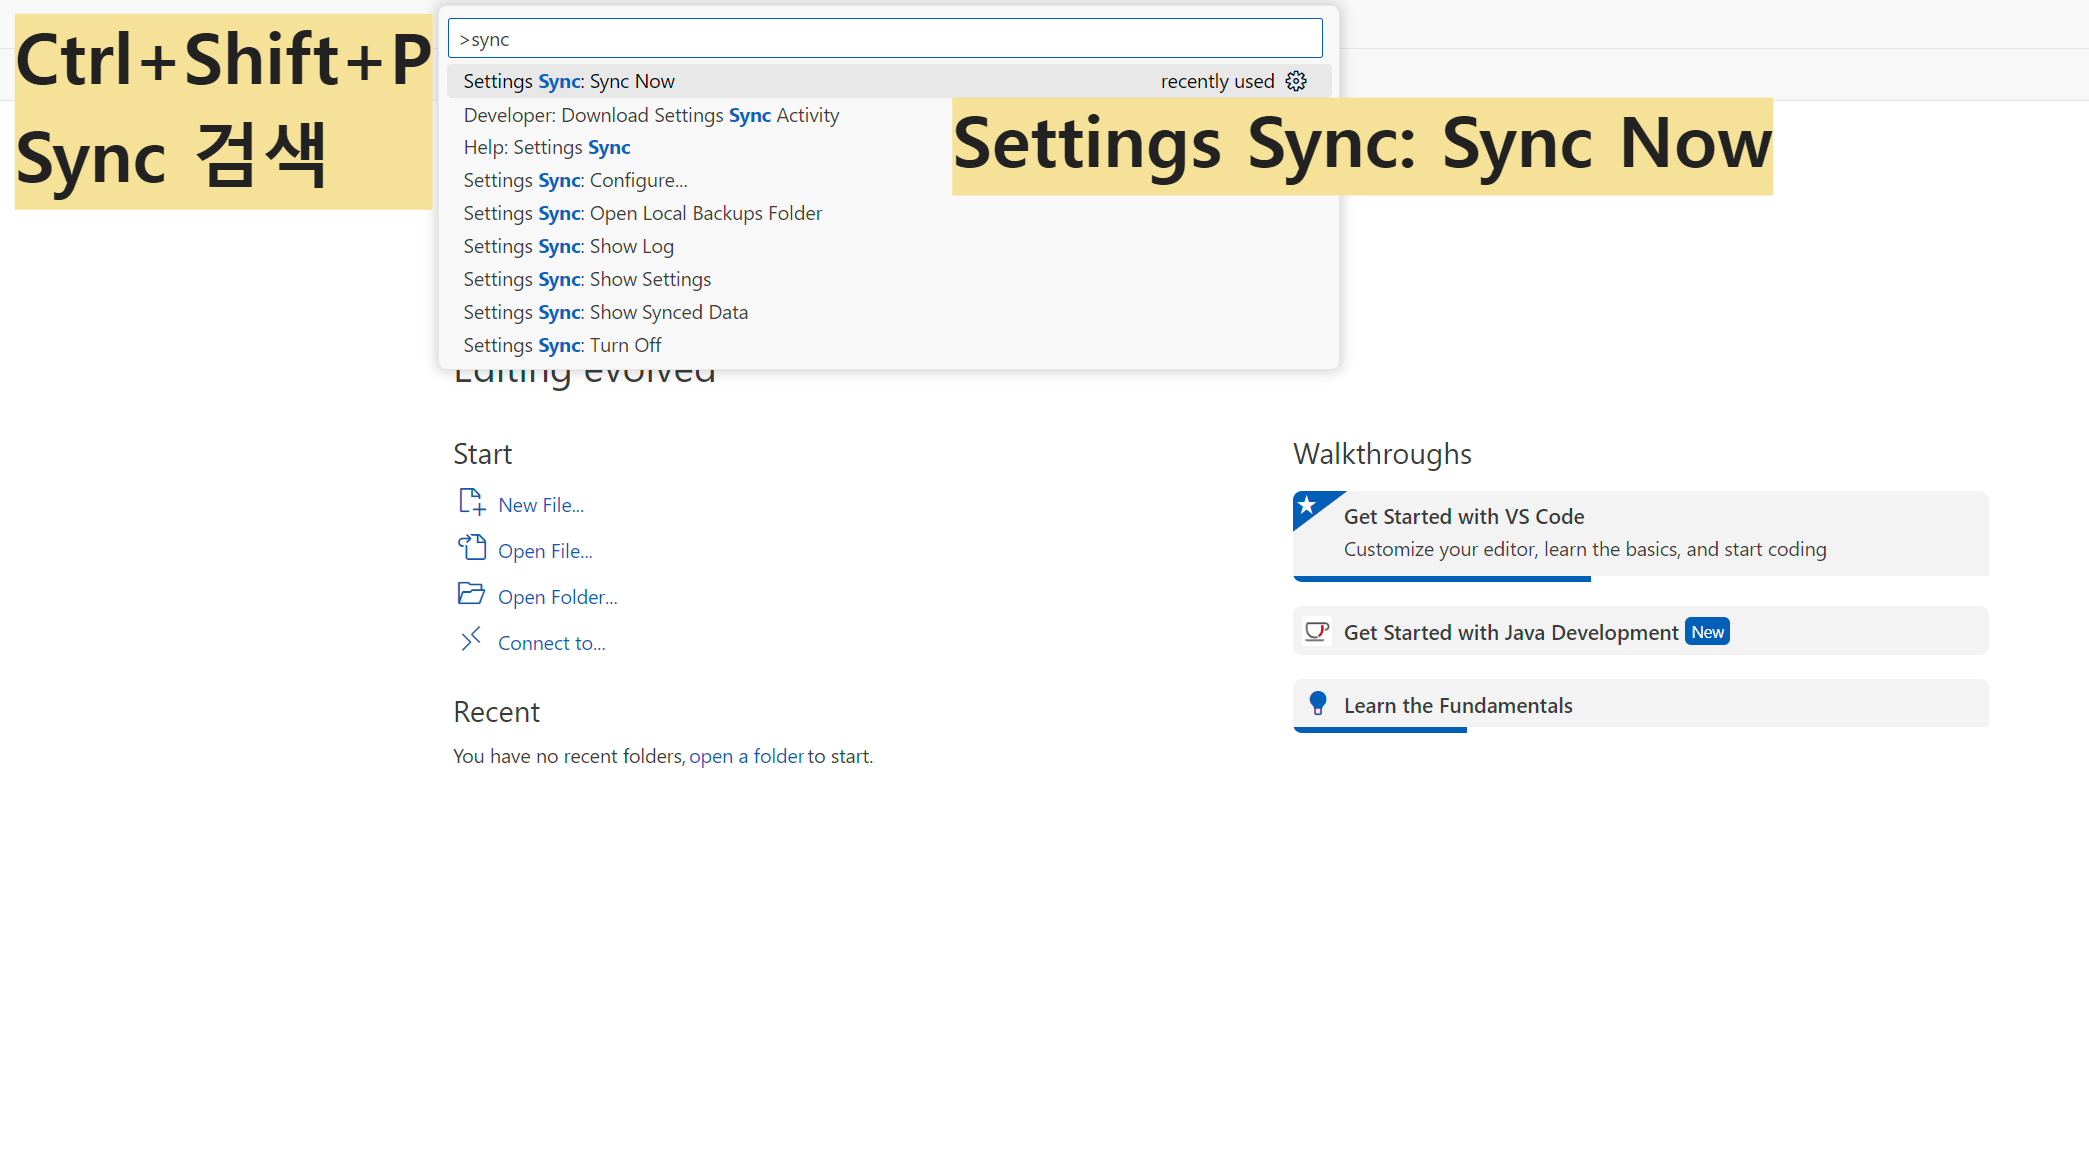Click the Connect to... link
2089x1166 pixels.
[x=551, y=643]
